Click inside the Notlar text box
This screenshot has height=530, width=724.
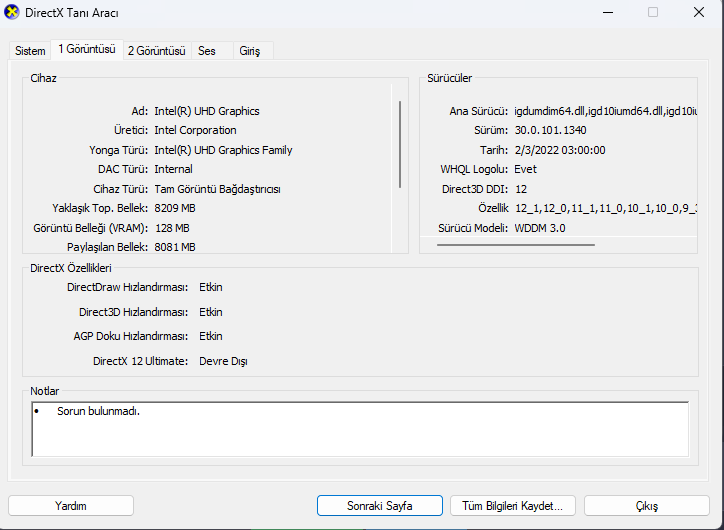coord(360,429)
